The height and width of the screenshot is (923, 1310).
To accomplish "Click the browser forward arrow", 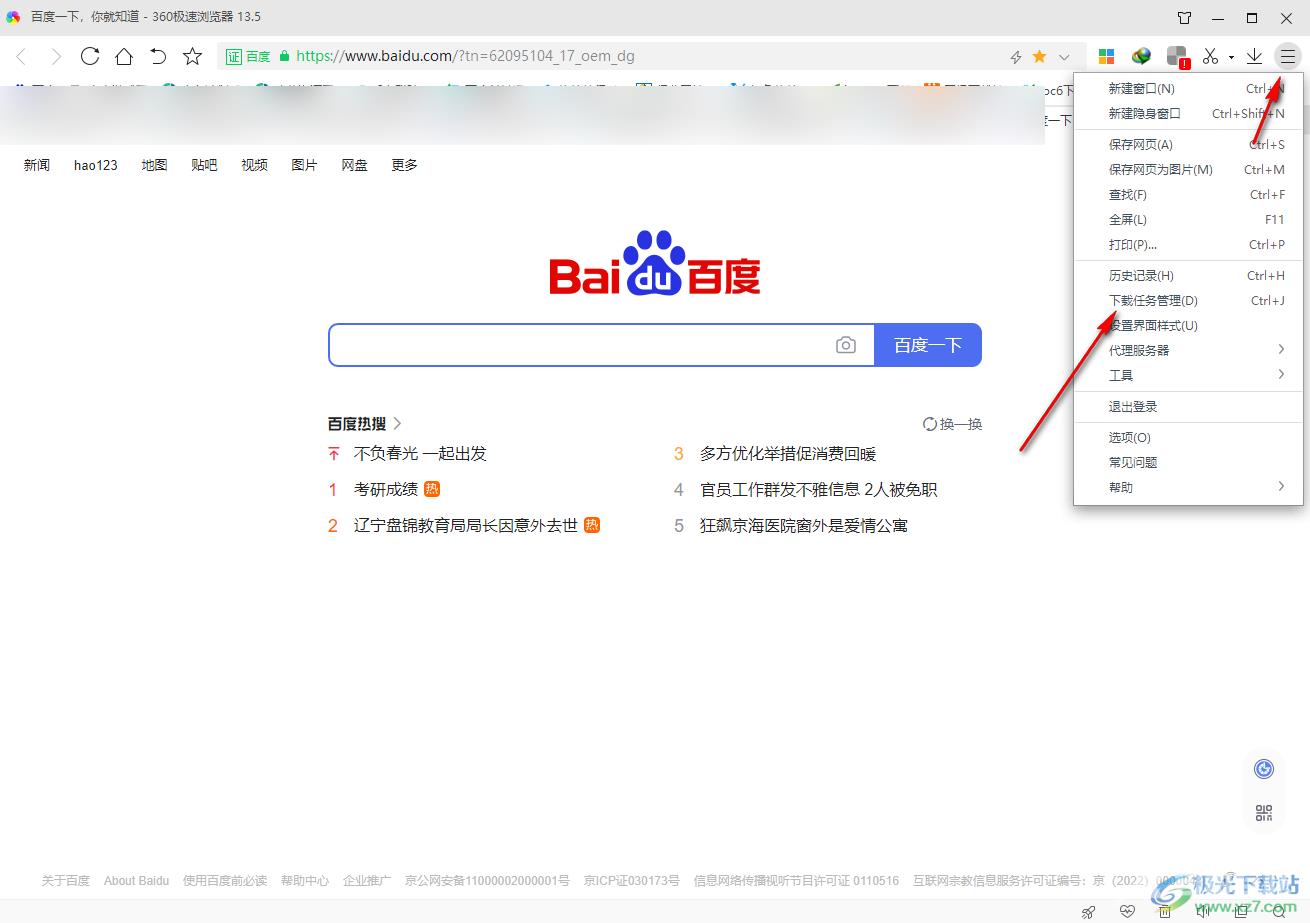I will click(x=56, y=57).
